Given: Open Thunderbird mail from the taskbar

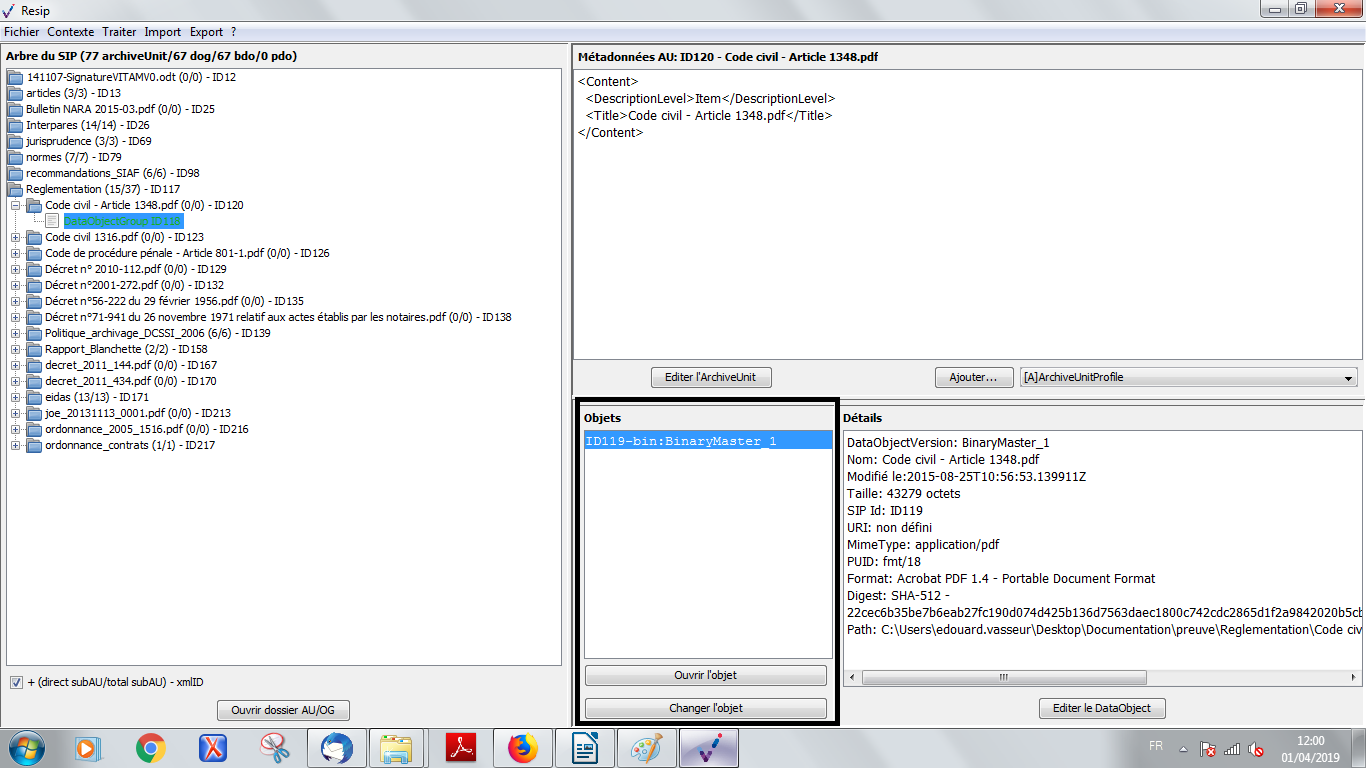Looking at the screenshot, I should [336, 747].
